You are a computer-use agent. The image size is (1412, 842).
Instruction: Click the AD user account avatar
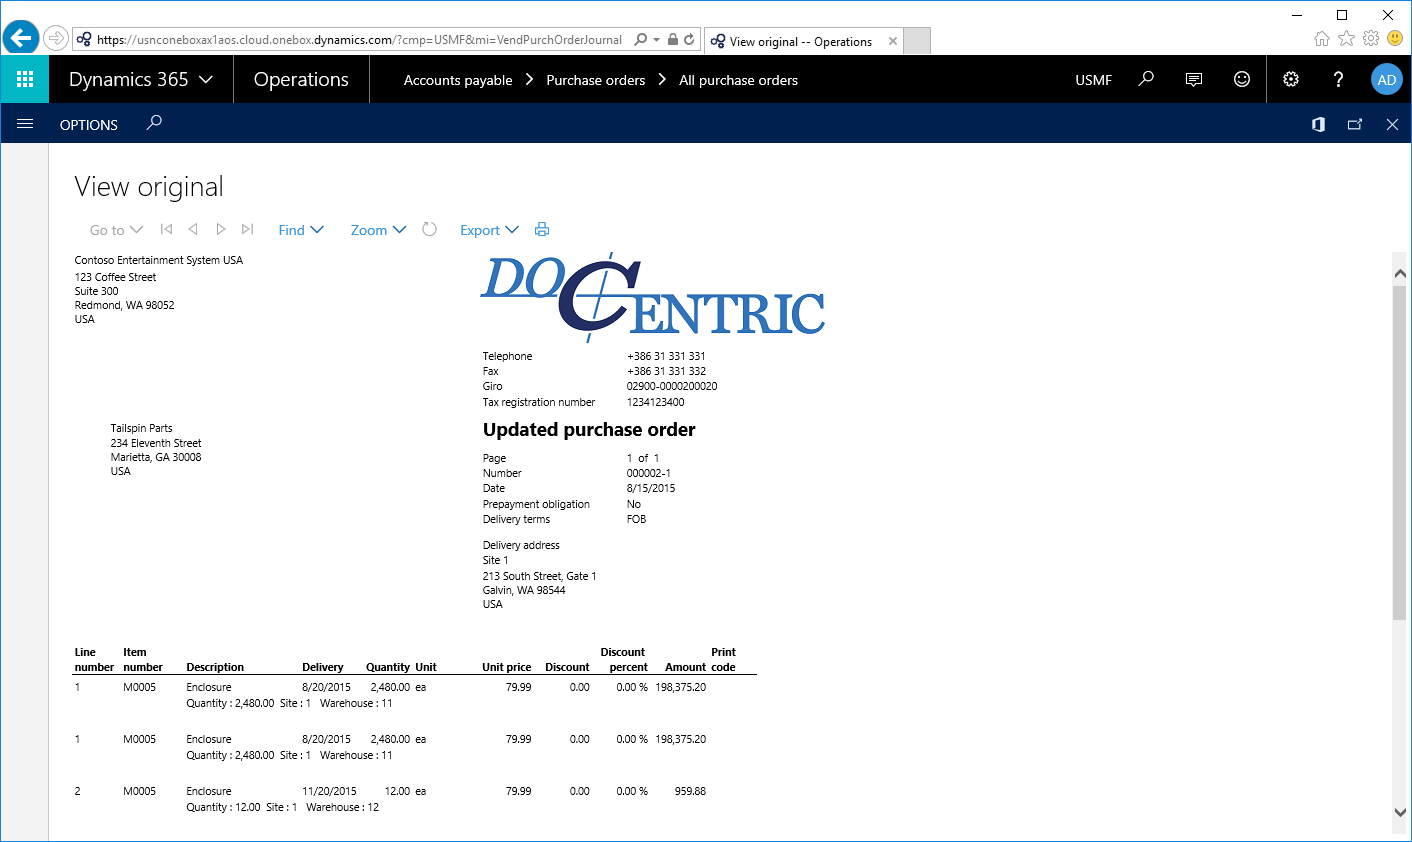point(1387,80)
